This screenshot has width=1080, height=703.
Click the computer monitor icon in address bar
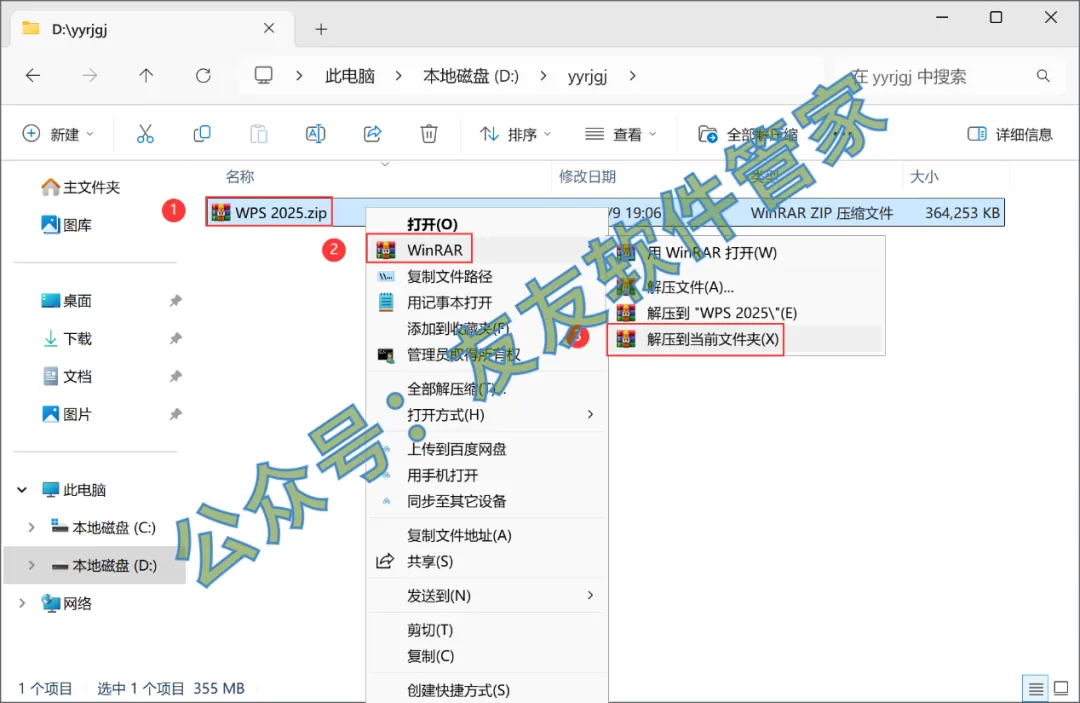point(264,76)
